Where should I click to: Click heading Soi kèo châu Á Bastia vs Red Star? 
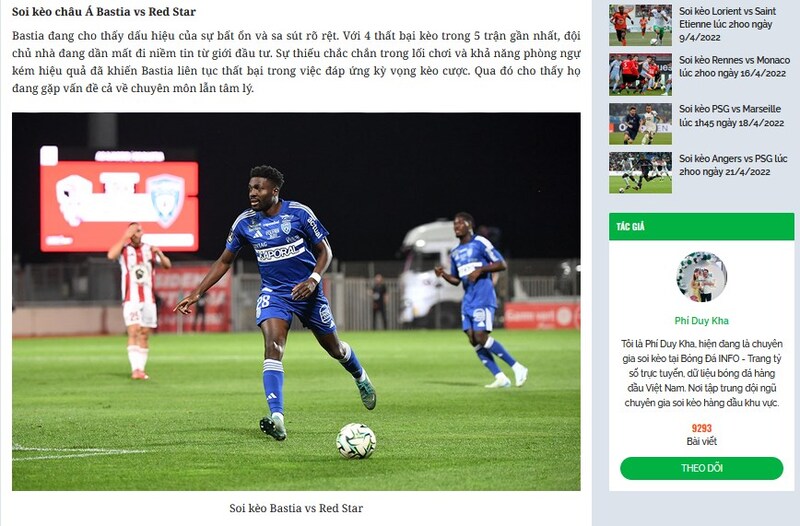click(104, 11)
